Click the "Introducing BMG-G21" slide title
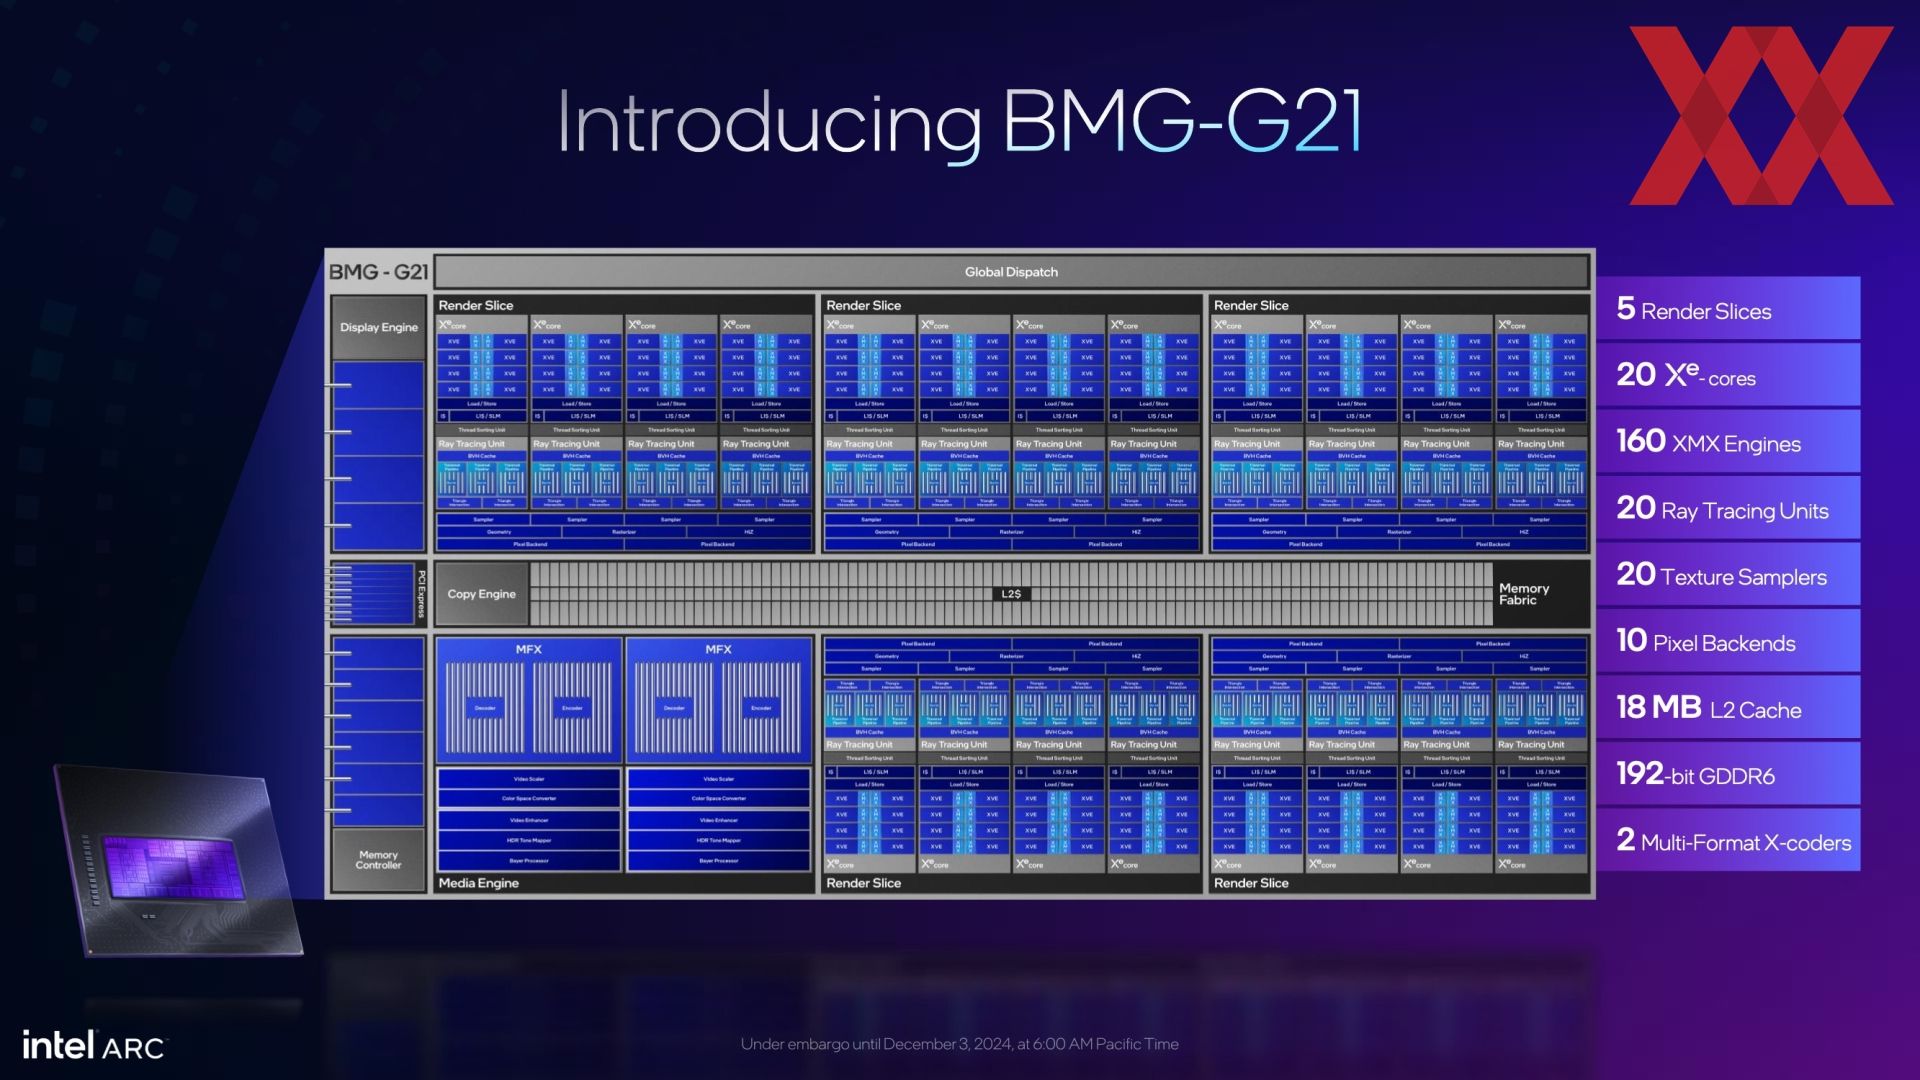 960,122
